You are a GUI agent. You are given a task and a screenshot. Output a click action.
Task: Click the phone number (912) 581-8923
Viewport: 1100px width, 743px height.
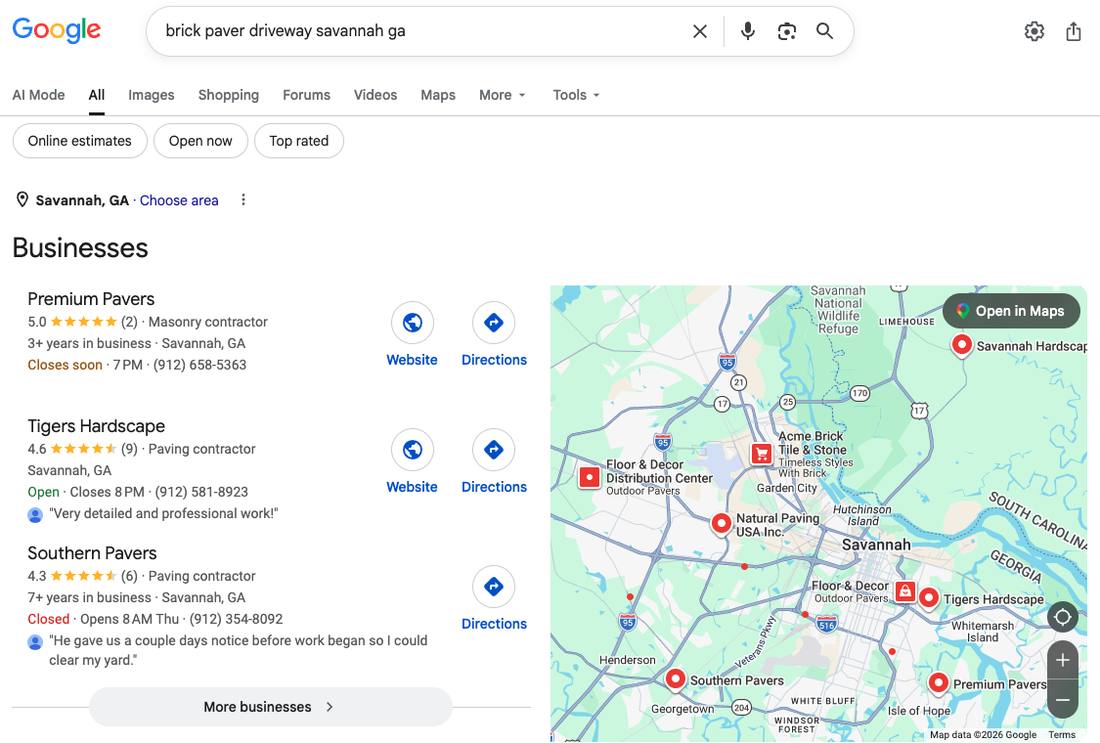(x=201, y=492)
